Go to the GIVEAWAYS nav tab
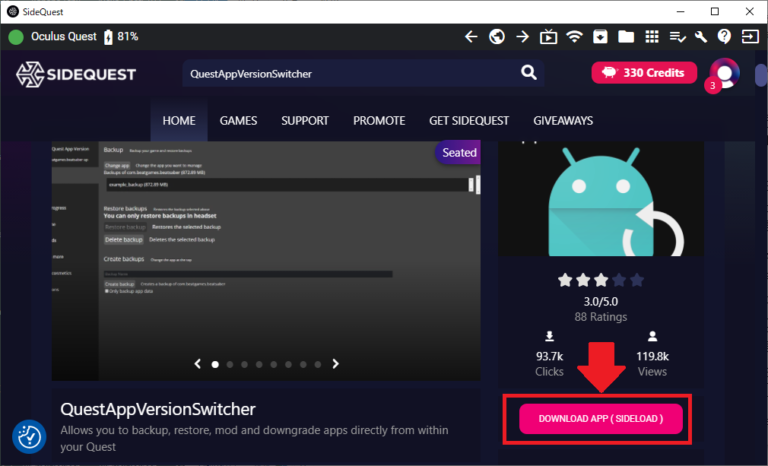This screenshot has width=768, height=466. click(x=563, y=121)
